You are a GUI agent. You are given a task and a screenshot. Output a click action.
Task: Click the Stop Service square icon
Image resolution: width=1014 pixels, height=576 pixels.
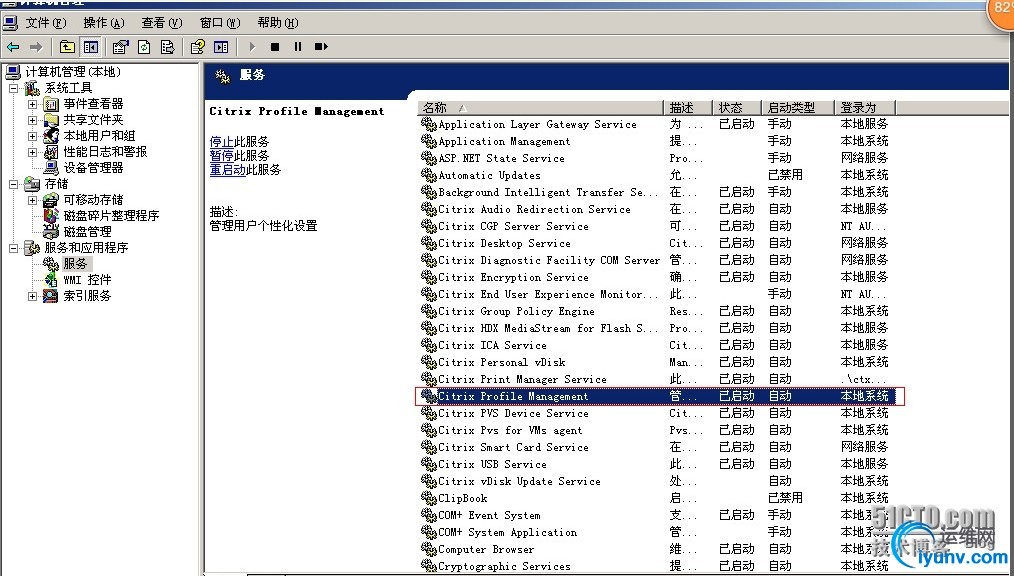pos(275,47)
